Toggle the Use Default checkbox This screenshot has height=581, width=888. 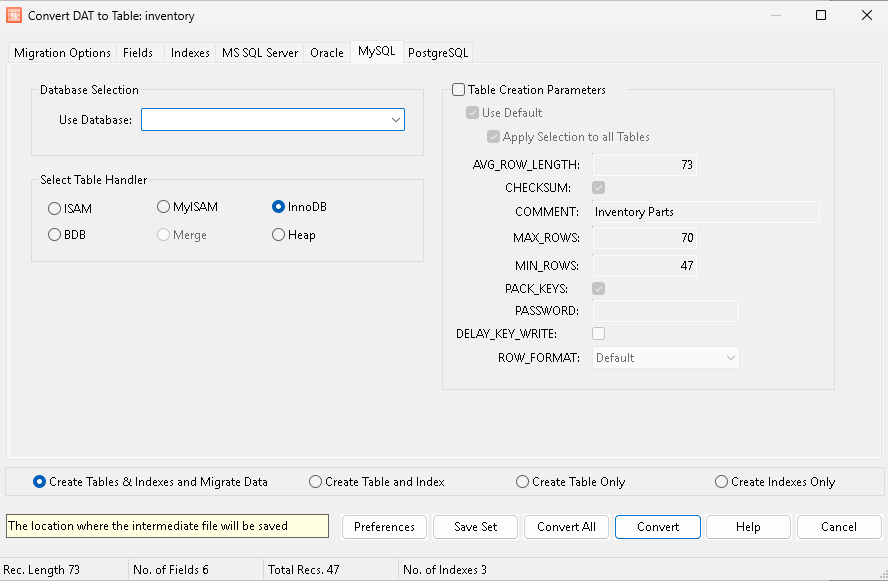(473, 113)
